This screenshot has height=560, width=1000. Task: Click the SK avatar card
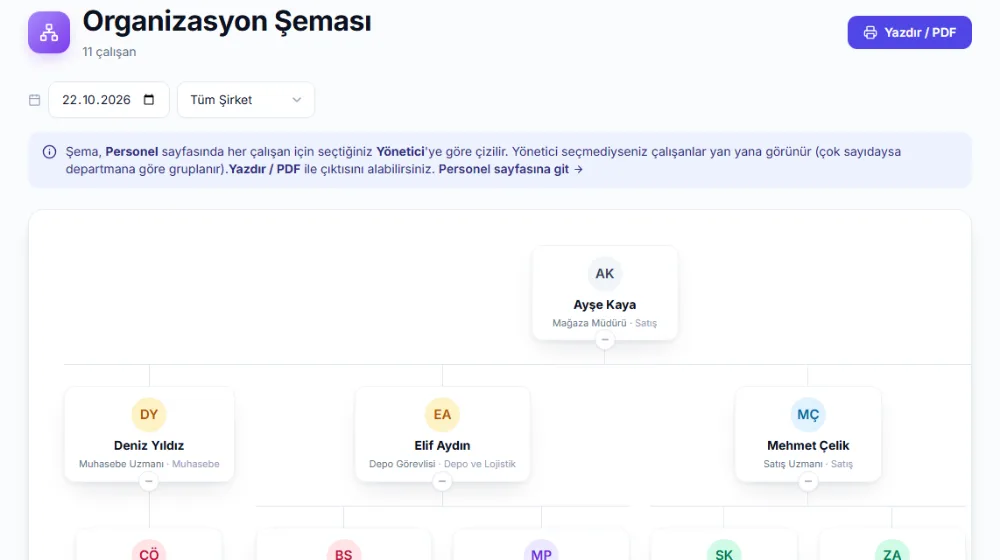tap(724, 545)
